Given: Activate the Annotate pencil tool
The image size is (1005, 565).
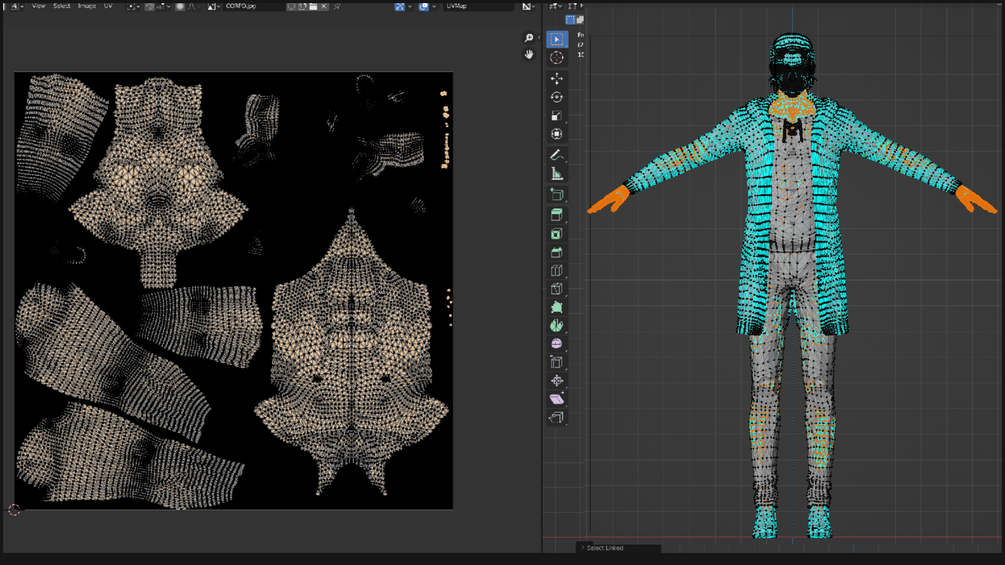Looking at the screenshot, I should (557, 155).
